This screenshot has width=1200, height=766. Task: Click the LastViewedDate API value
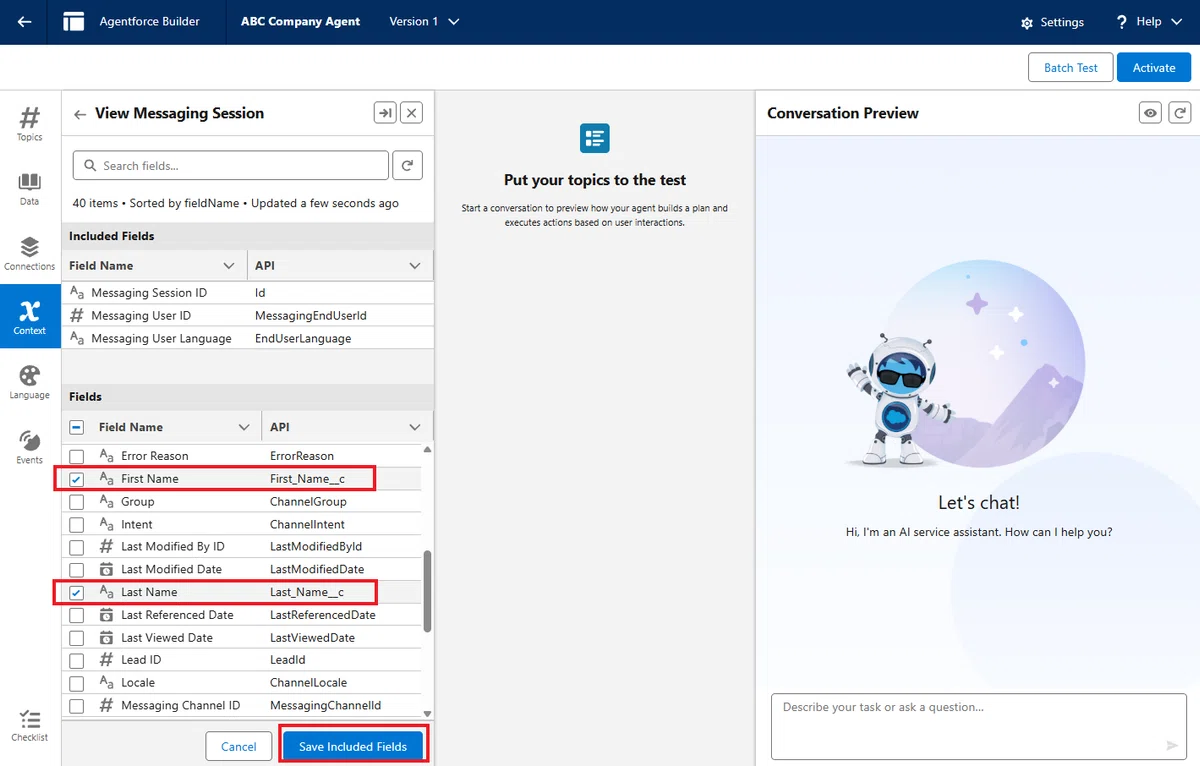[x=312, y=638]
